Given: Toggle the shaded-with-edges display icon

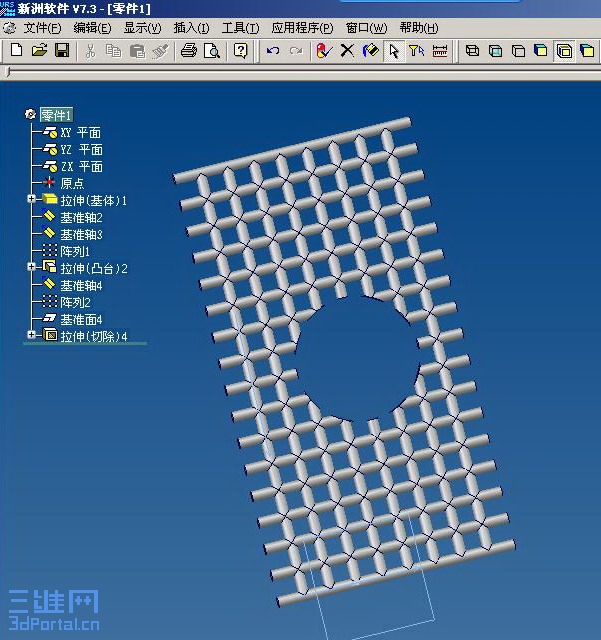Looking at the screenshot, I should point(564,51).
